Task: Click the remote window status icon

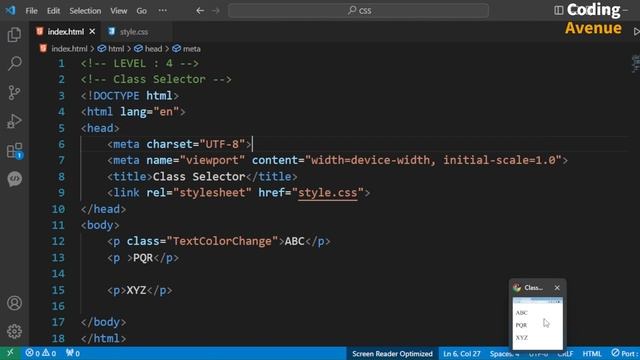Action: tap(10, 353)
